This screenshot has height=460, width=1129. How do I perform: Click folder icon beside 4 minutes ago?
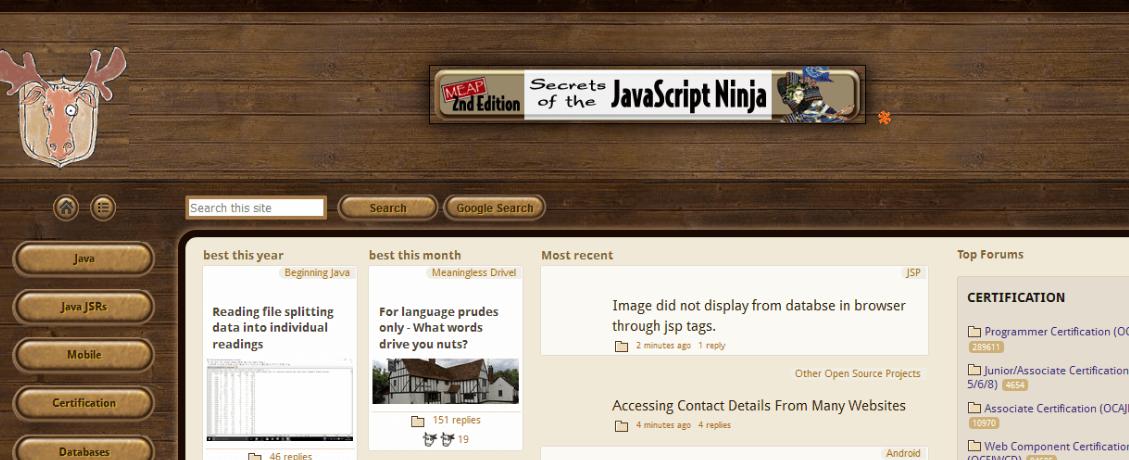point(621,426)
